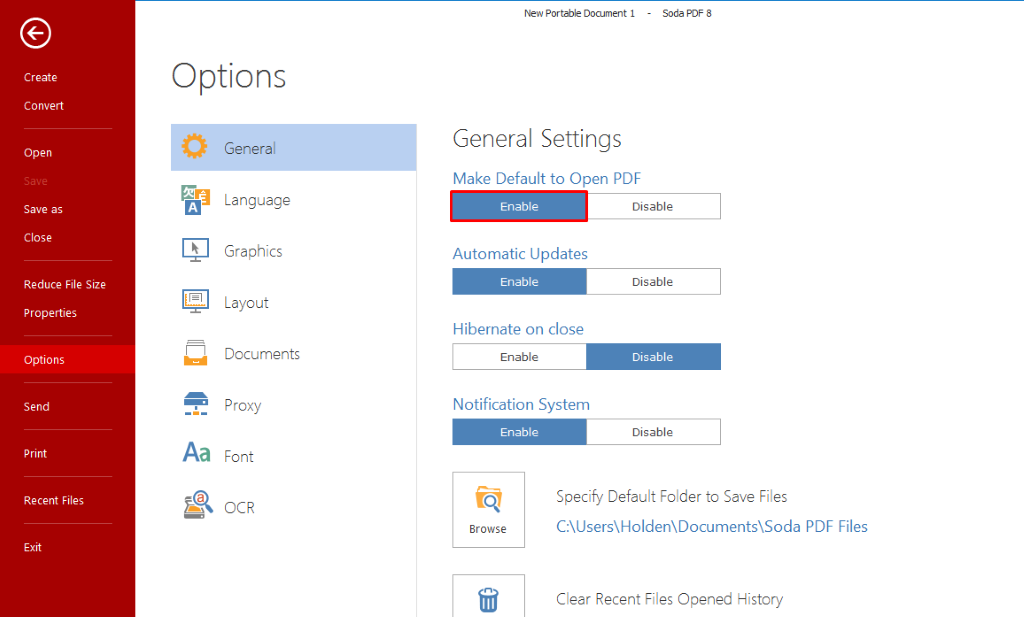
Task: Disable the Notification System
Action: pos(653,432)
